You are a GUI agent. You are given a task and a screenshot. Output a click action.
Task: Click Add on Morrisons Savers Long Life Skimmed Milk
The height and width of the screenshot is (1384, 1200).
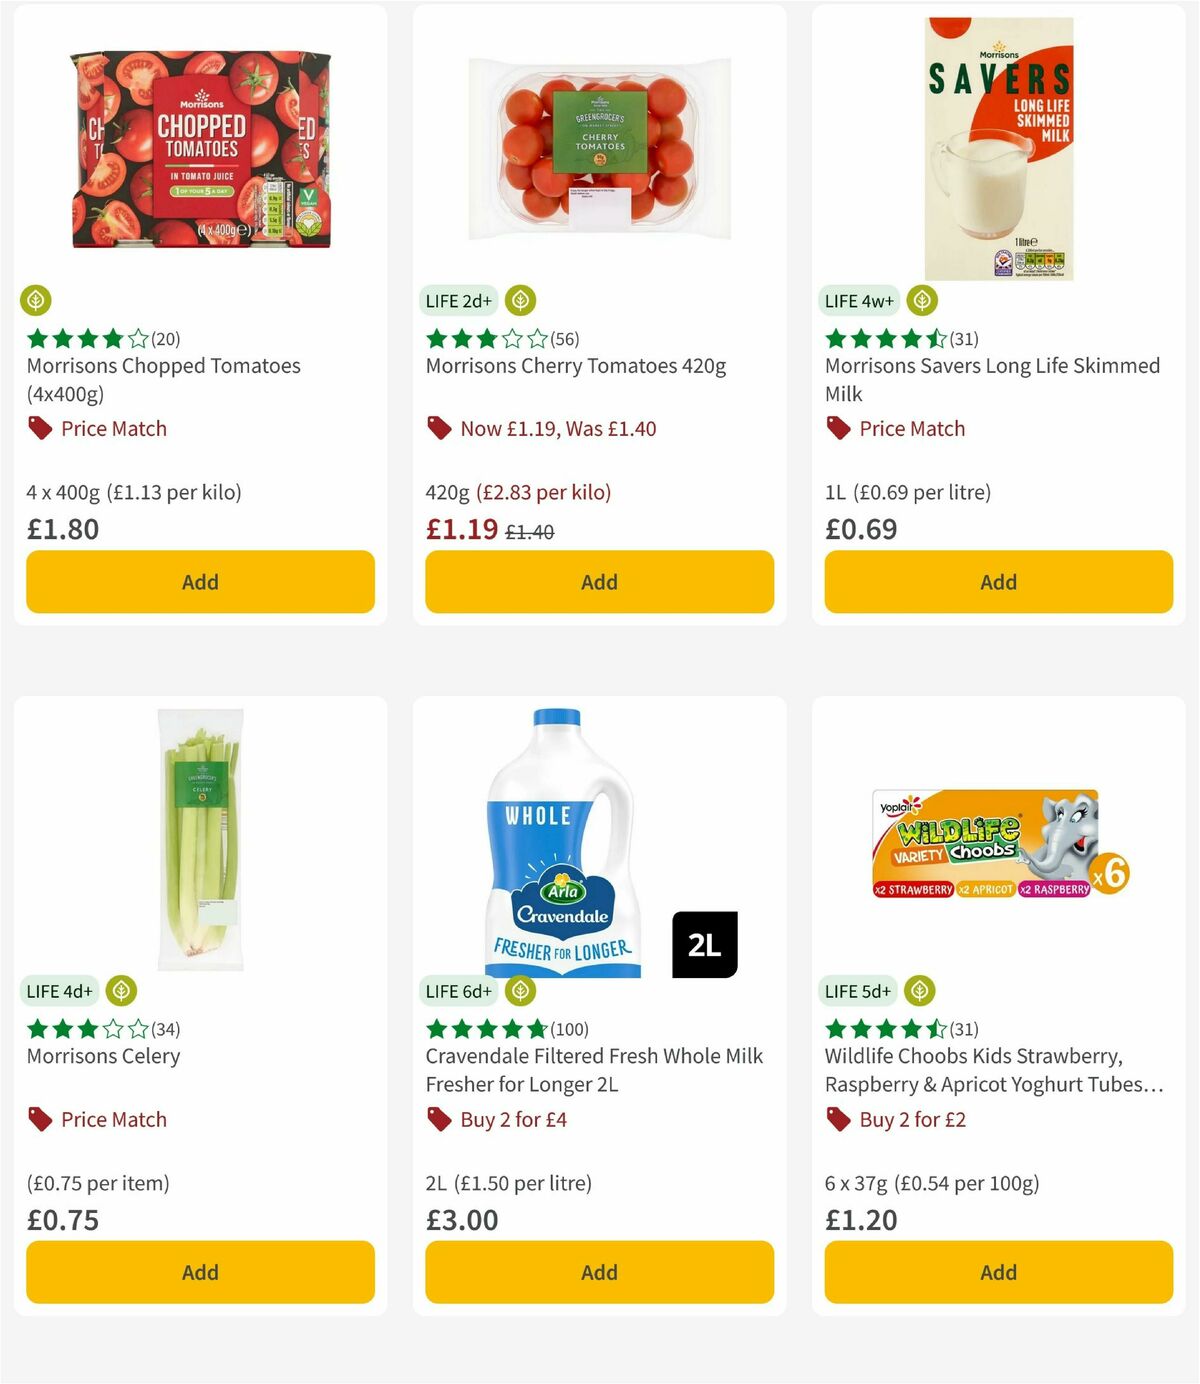point(997,581)
